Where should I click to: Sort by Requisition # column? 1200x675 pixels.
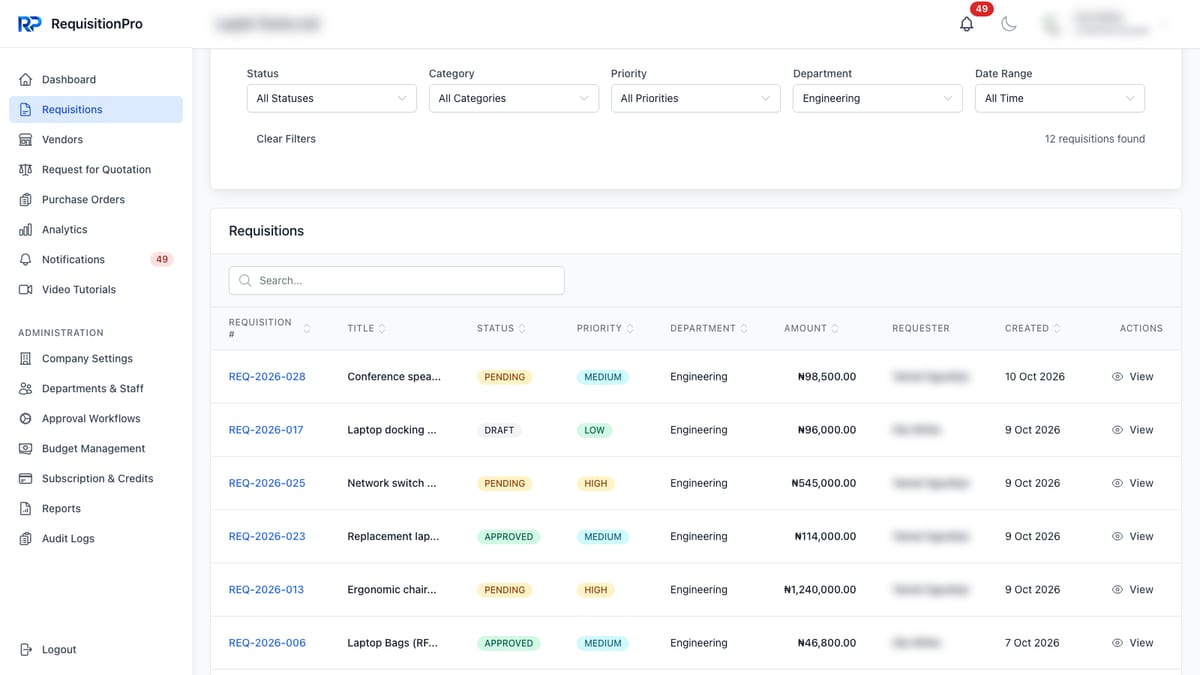[269, 328]
